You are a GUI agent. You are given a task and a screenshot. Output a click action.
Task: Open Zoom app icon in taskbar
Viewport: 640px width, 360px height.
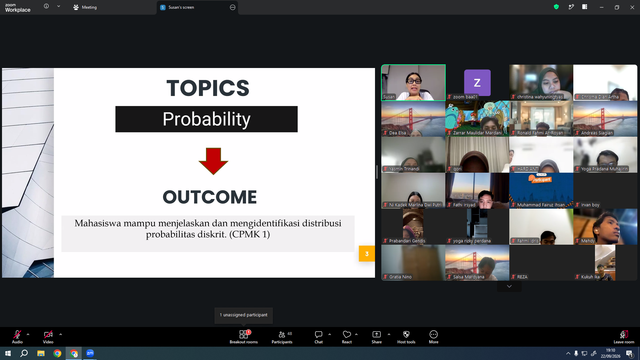pos(90,353)
